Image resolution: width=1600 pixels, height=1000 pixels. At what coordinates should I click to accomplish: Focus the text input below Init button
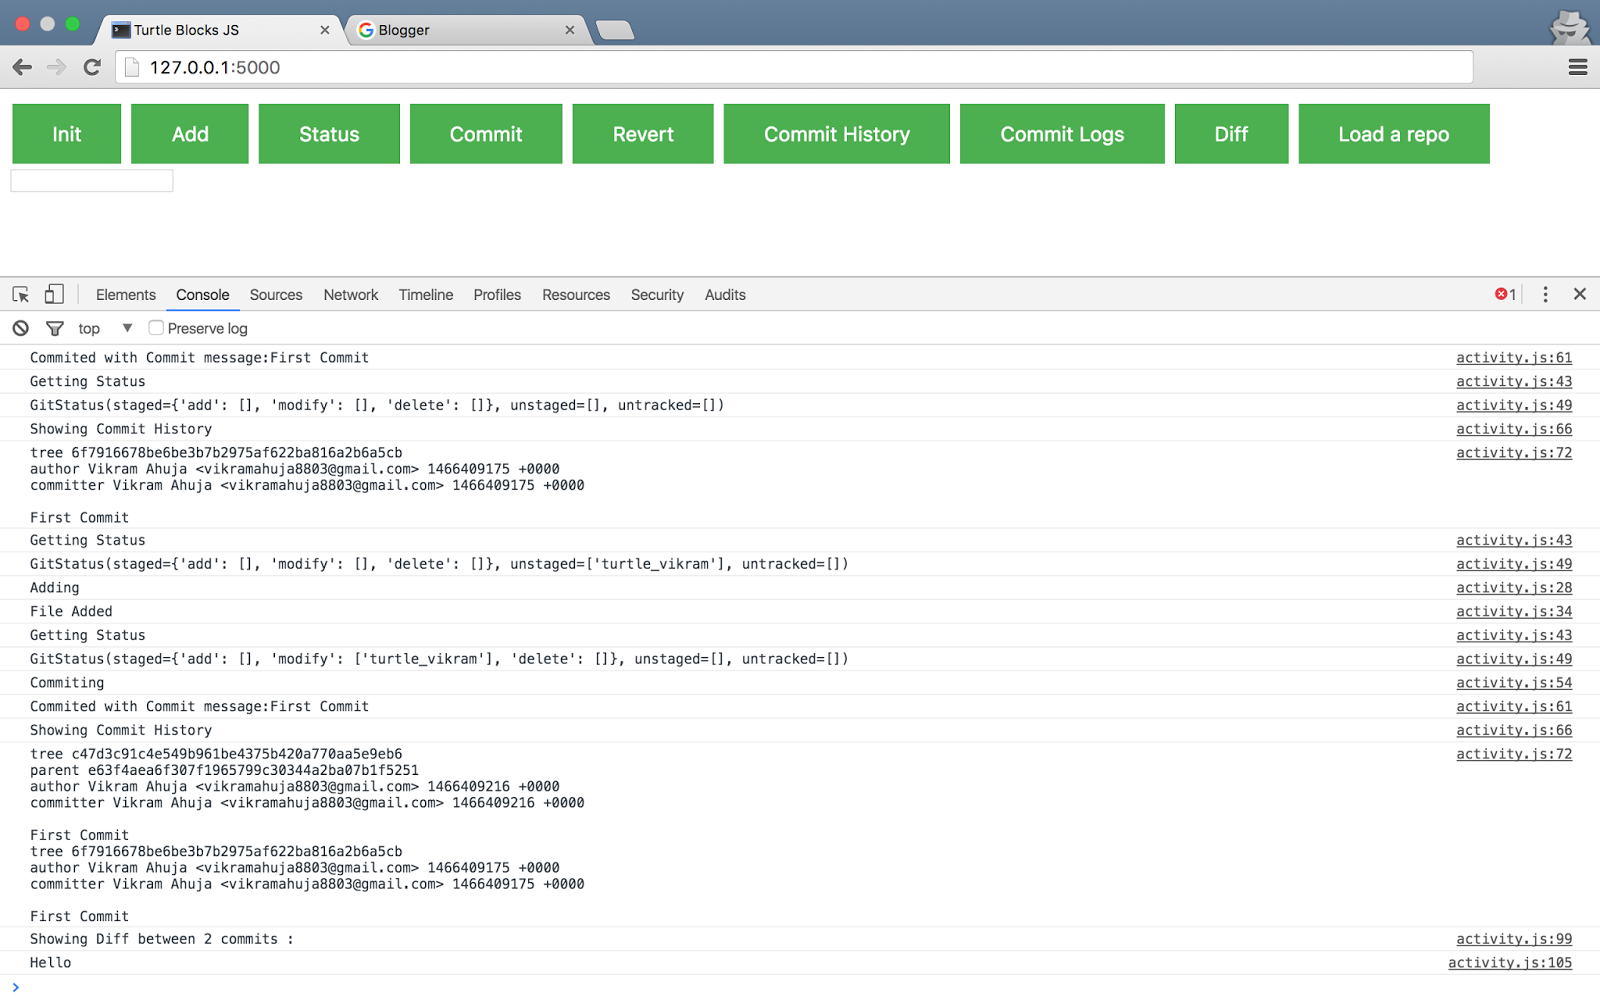92,181
